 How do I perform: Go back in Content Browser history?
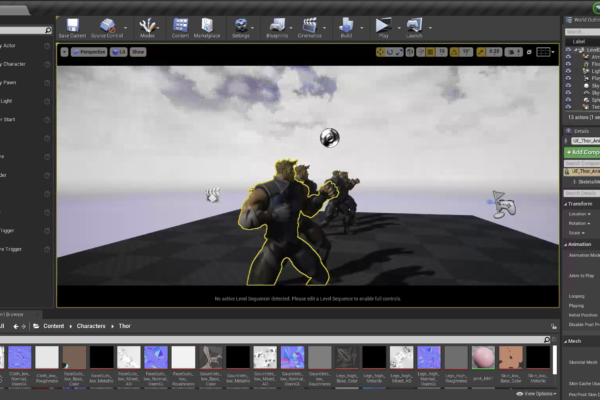pyautogui.click(x=16, y=327)
